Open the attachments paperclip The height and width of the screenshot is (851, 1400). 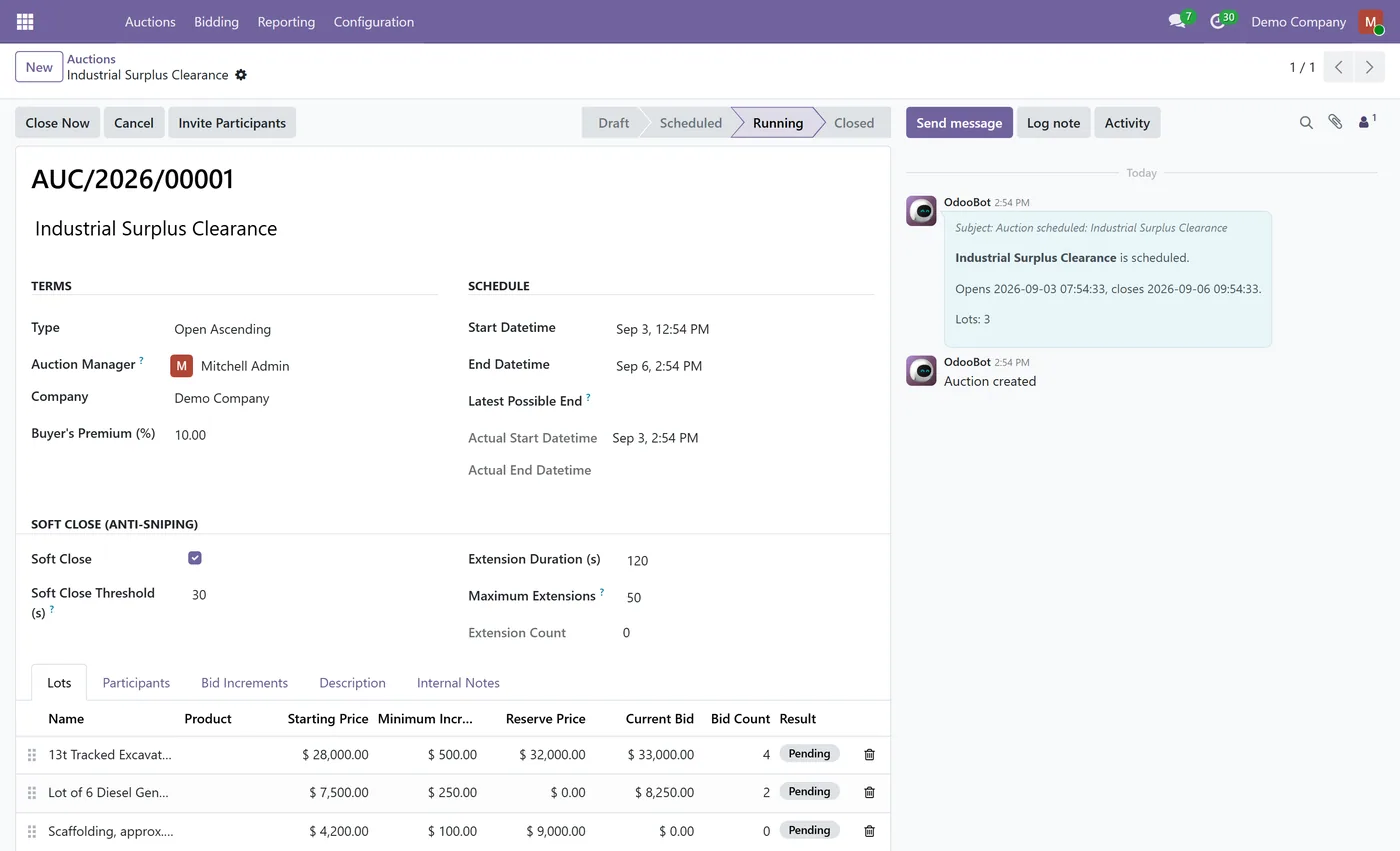1335,122
